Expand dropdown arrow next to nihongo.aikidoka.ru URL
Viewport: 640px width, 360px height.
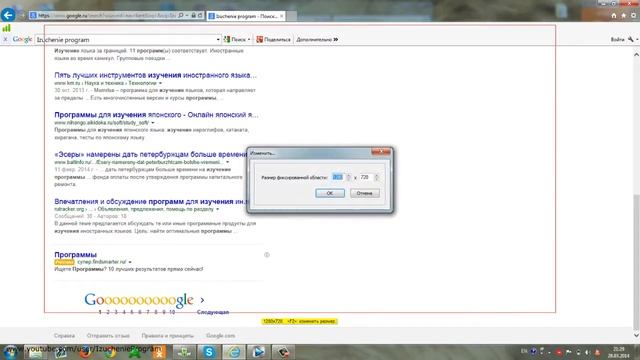[153, 122]
